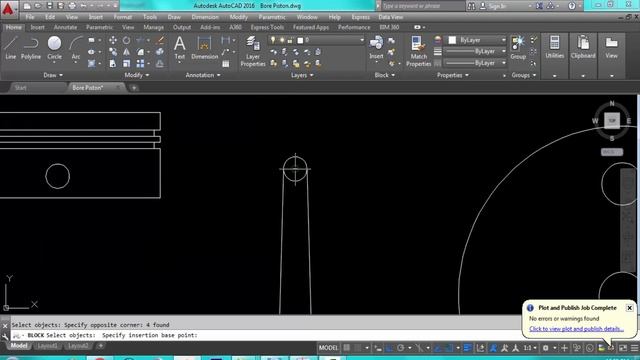Viewport: 640px width, 360px height.
Task: Click the Erase tool icon
Action: 160,40
